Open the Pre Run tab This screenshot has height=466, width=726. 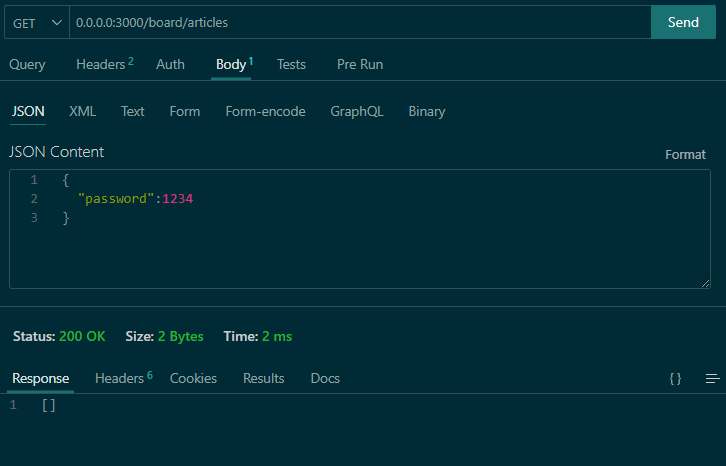point(360,64)
